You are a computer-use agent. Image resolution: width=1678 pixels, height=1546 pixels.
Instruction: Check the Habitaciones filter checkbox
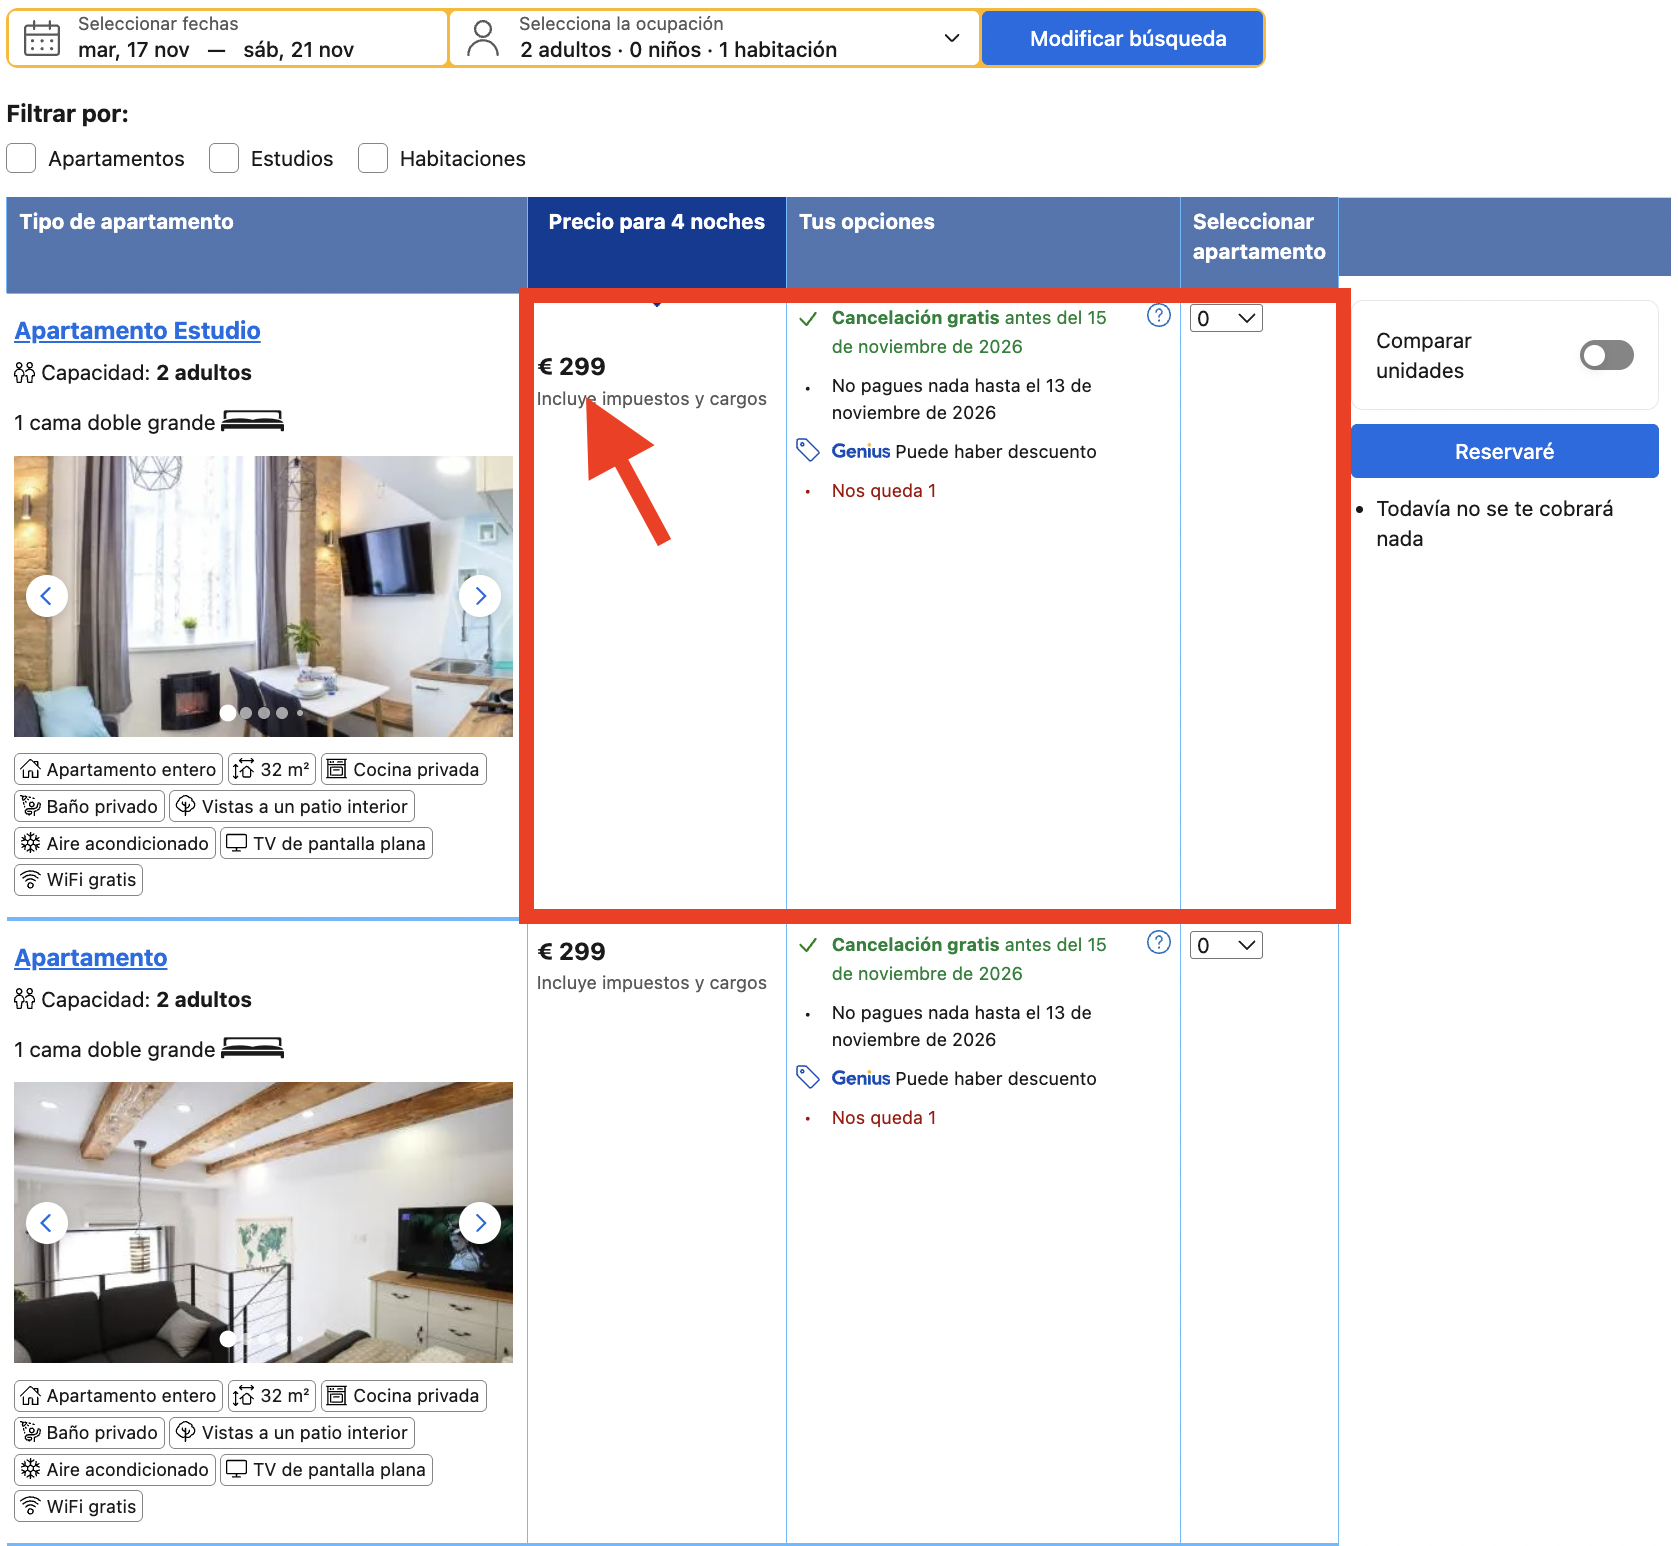click(x=373, y=158)
